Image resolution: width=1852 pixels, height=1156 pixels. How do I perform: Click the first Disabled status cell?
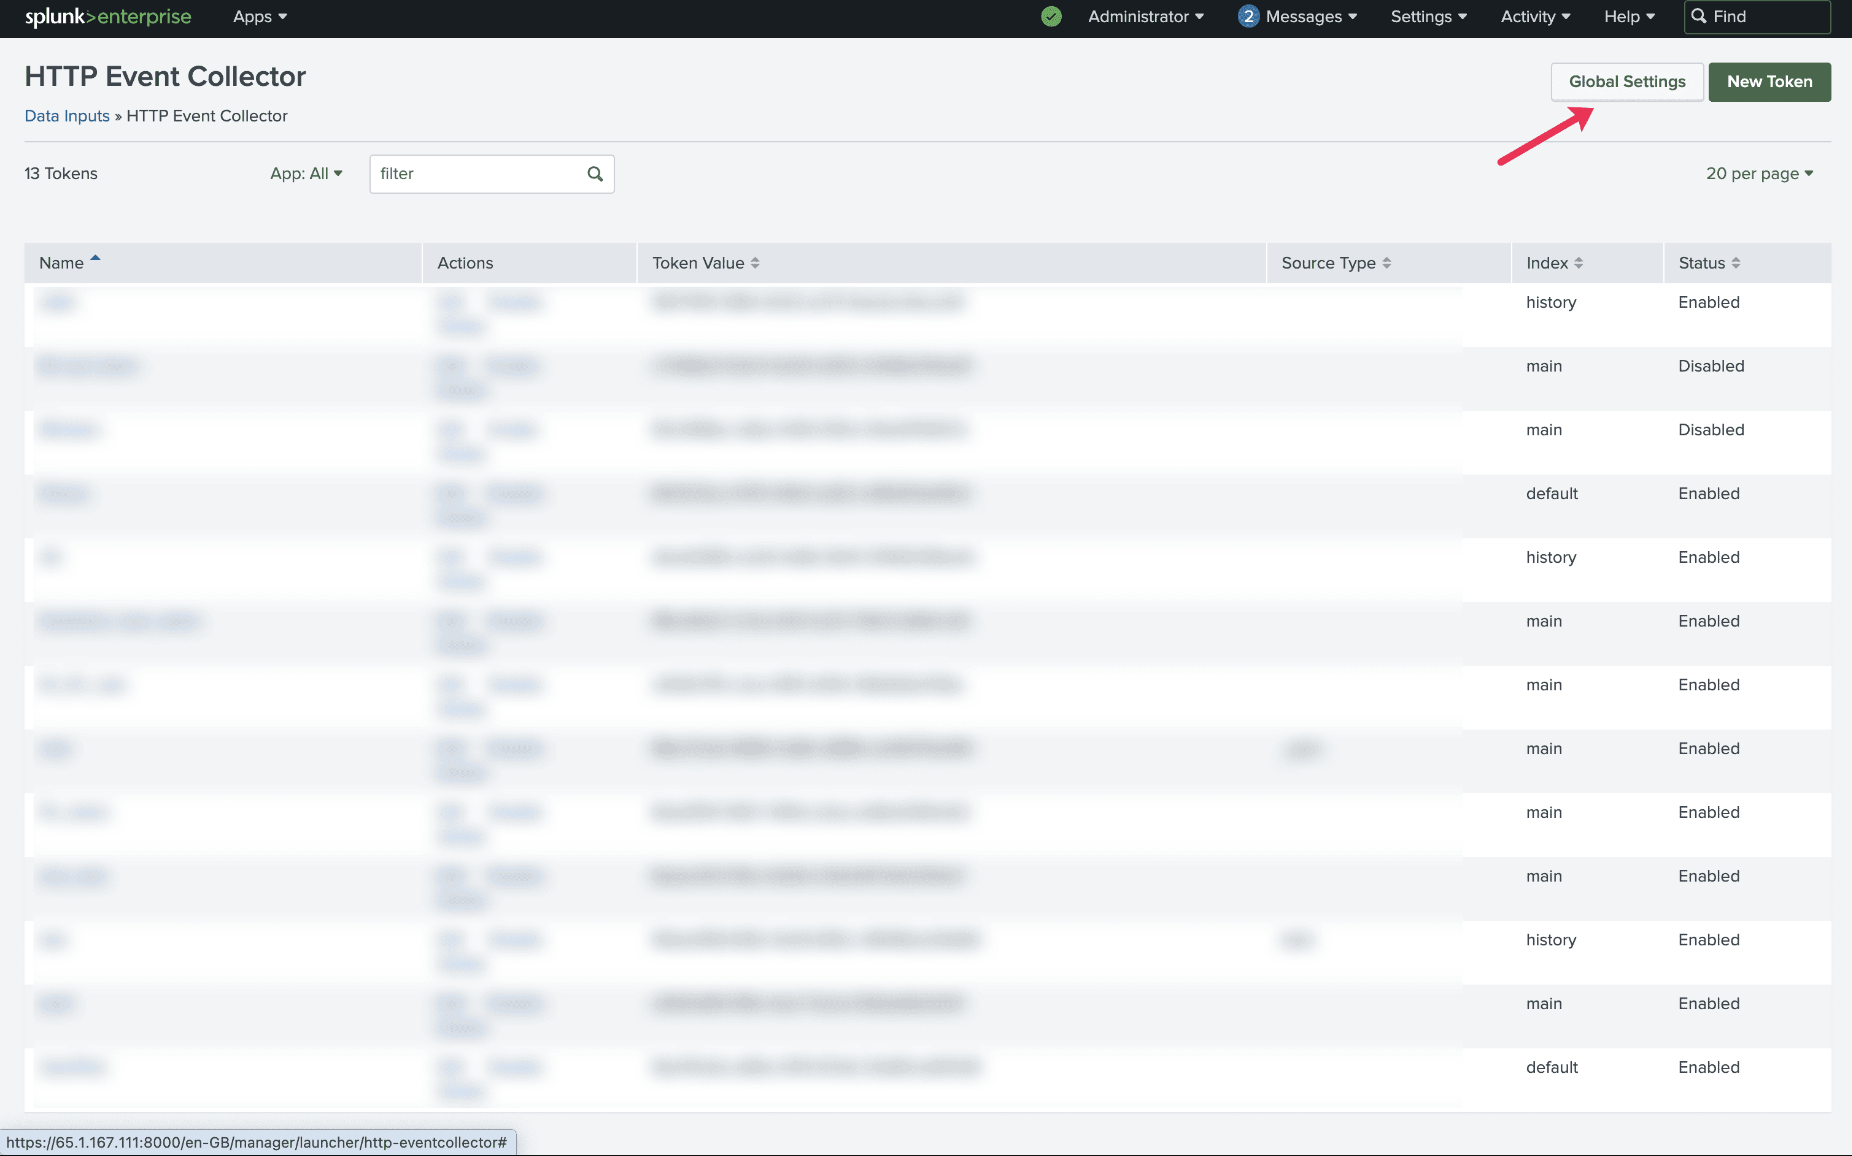pos(1711,367)
